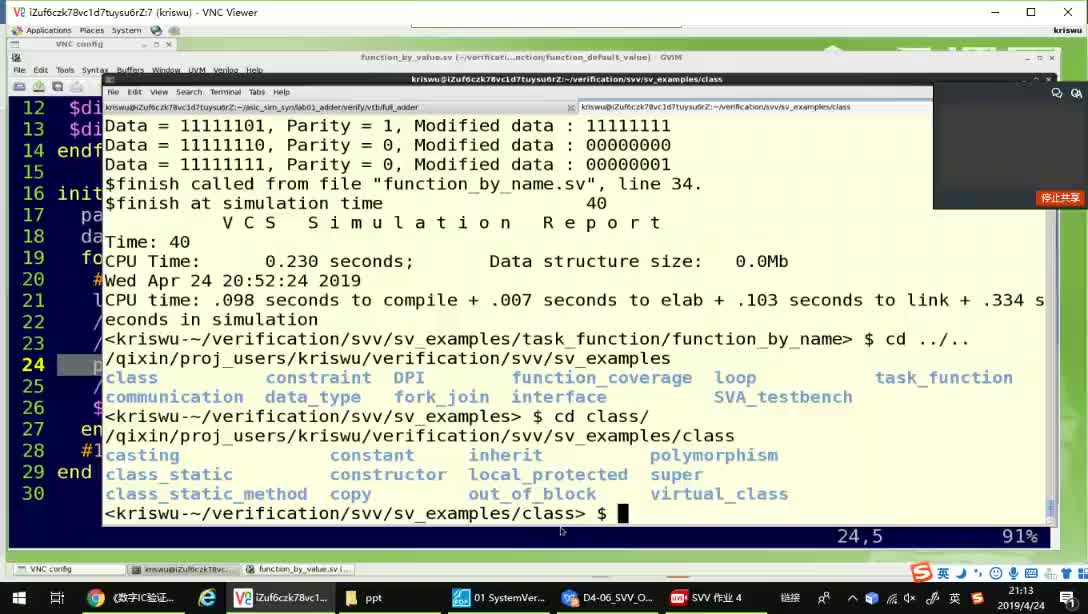Select the function_by_value.sv item in the bottom panel

(300, 569)
